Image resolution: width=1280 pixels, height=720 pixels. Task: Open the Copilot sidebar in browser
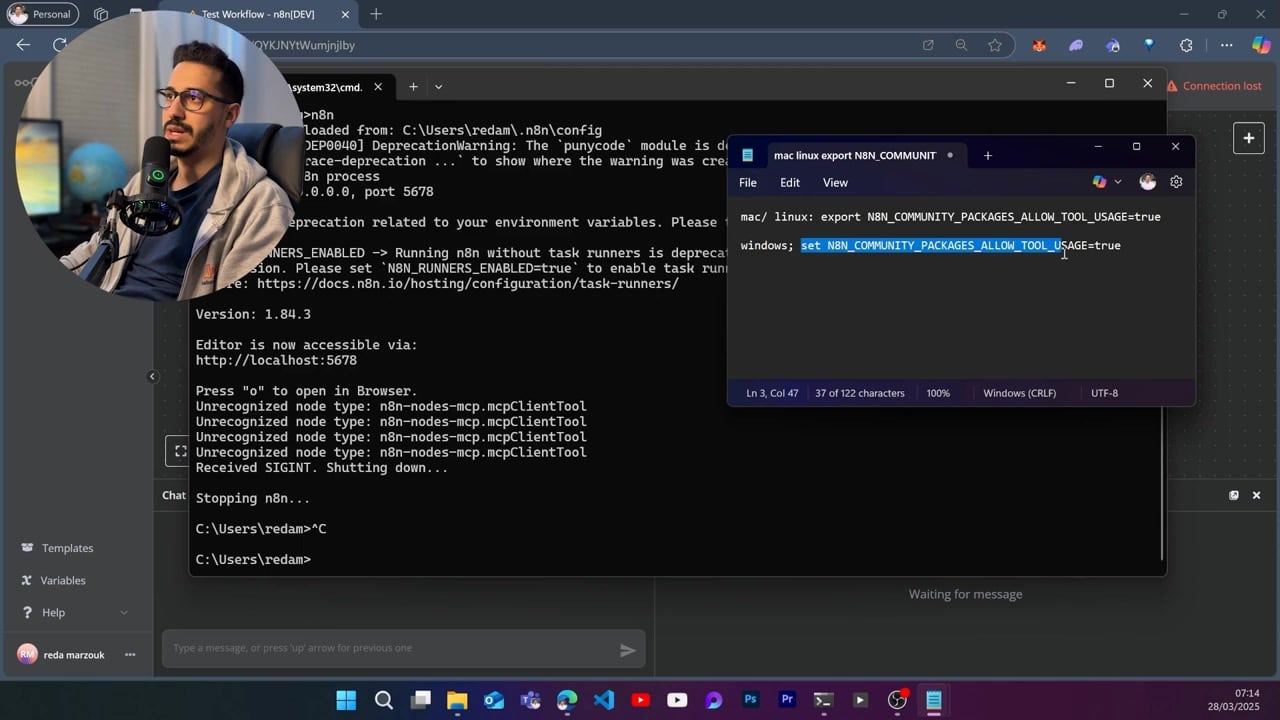[x=1261, y=45]
